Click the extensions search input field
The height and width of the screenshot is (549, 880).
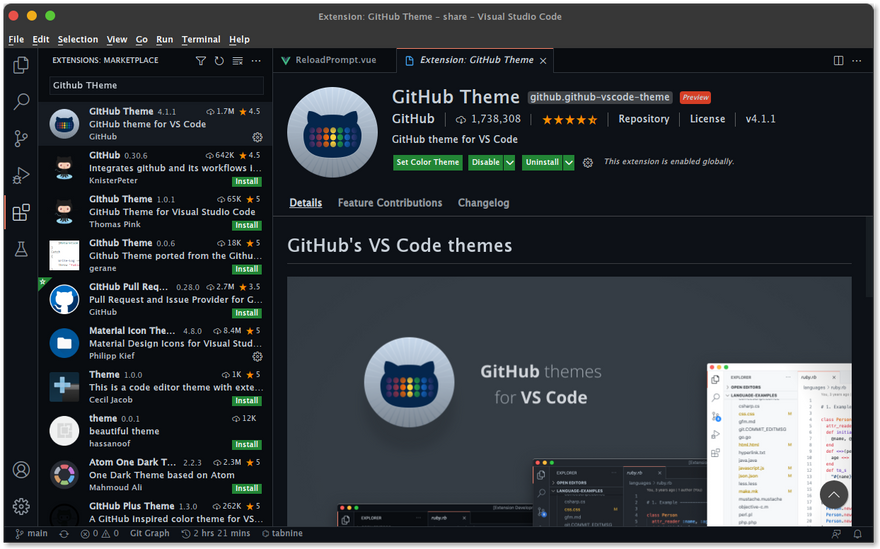coord(155,86)
